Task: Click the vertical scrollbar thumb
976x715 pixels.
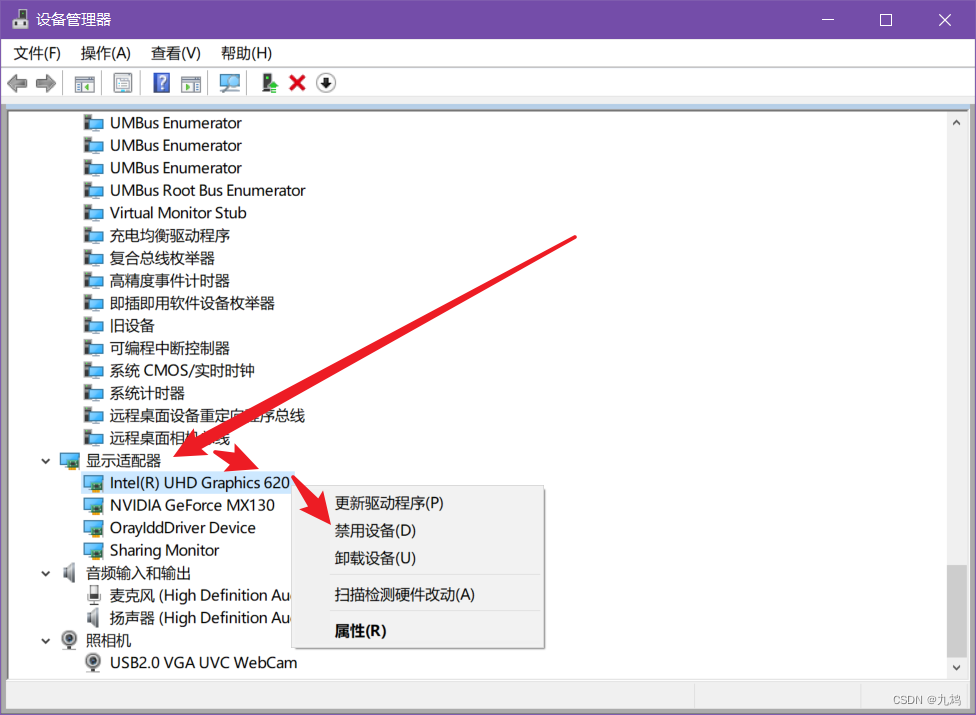Action: pyautogui.click(x=956, y=610)
